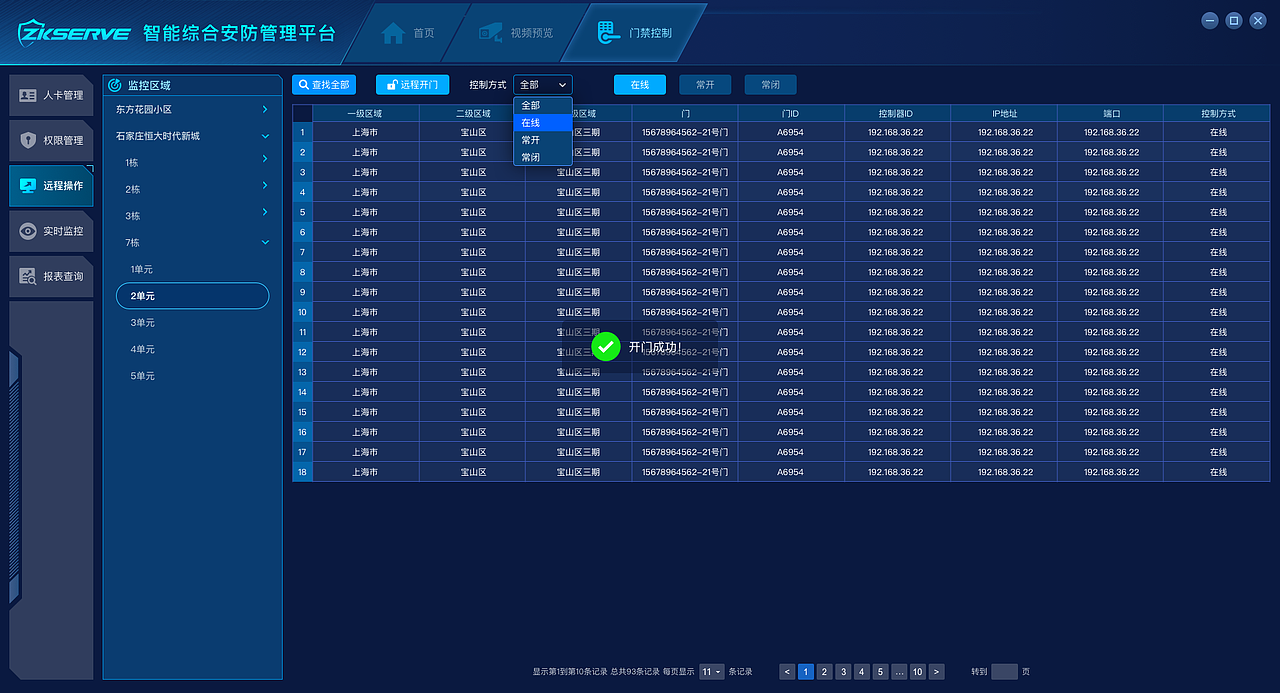
Task: Go to the next page arrow
Action: pyautogui.click(x=936, y=672)
